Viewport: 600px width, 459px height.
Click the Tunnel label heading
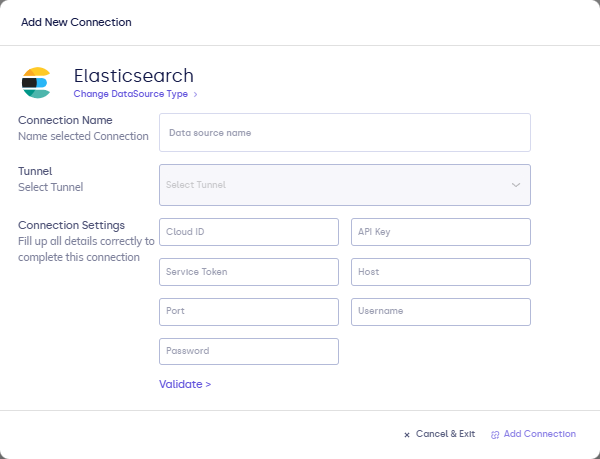tap(35, 171)
